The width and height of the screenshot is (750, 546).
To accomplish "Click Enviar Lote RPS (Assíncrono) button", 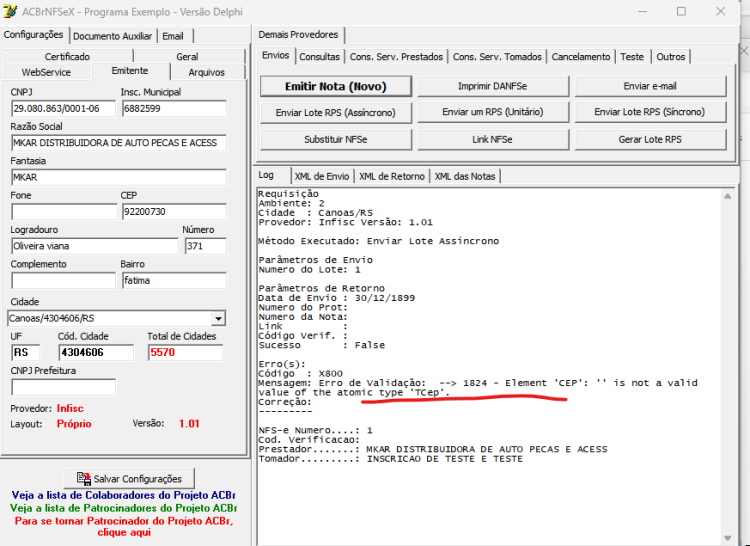I will click(x=336, y=113).
